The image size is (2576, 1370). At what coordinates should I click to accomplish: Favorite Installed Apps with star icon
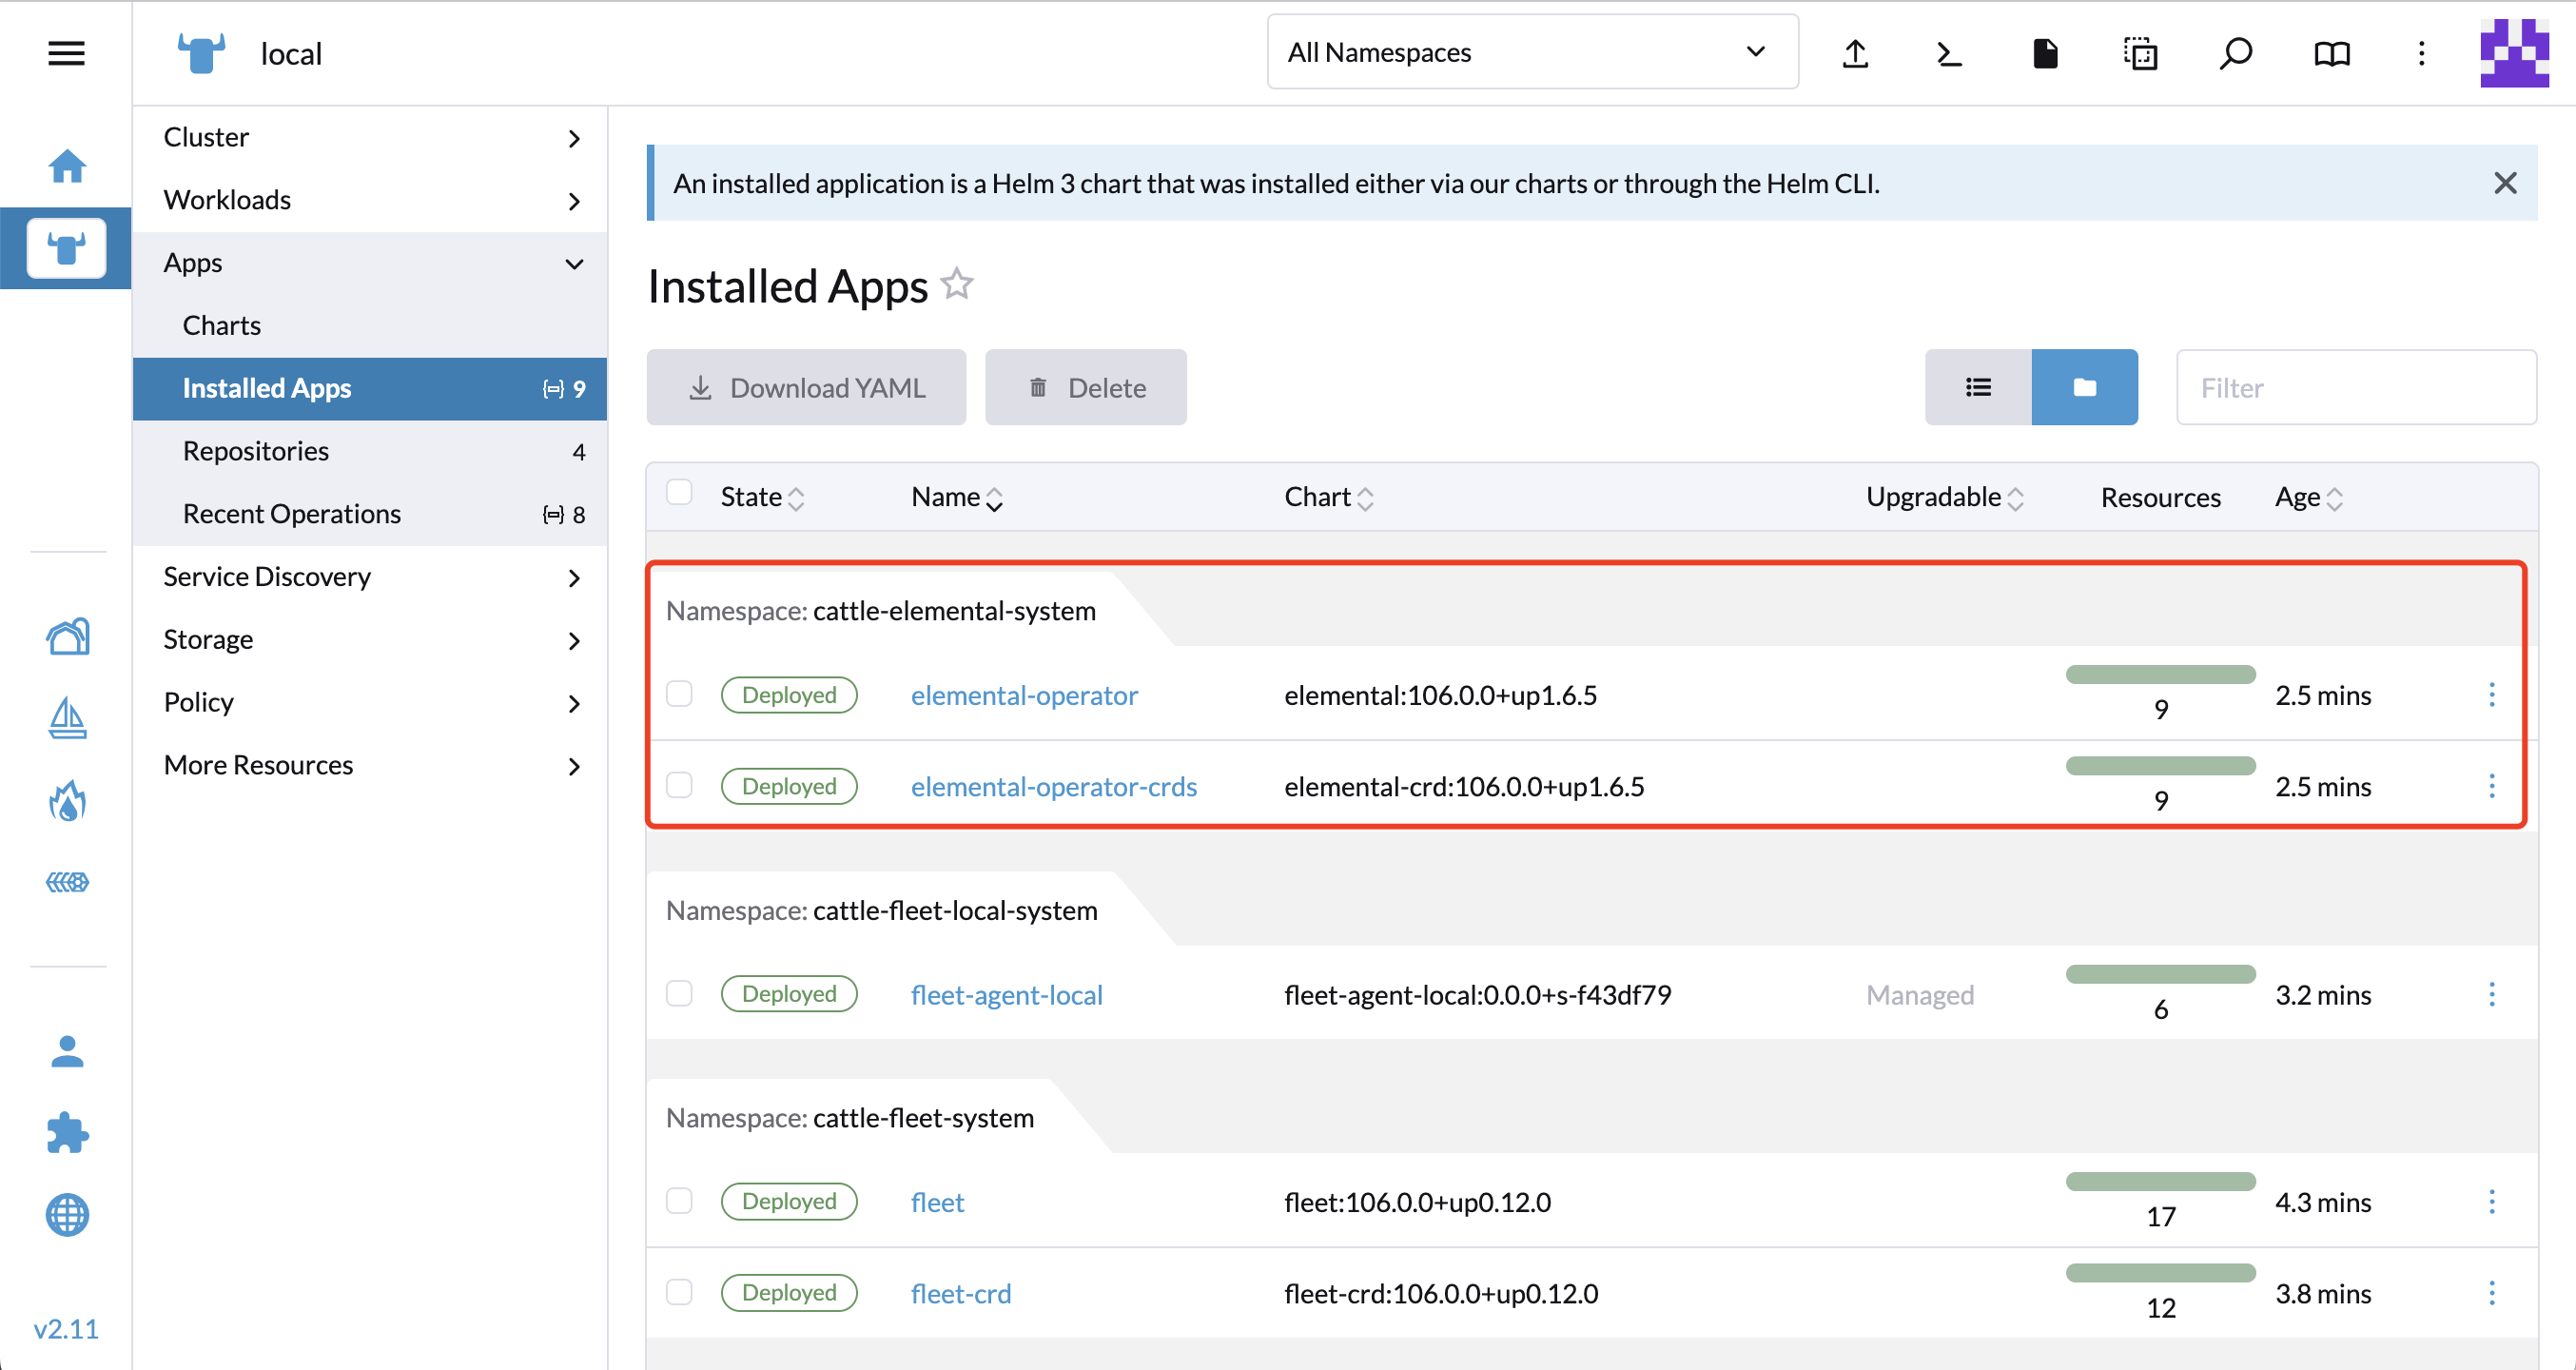tap(957, 285)
